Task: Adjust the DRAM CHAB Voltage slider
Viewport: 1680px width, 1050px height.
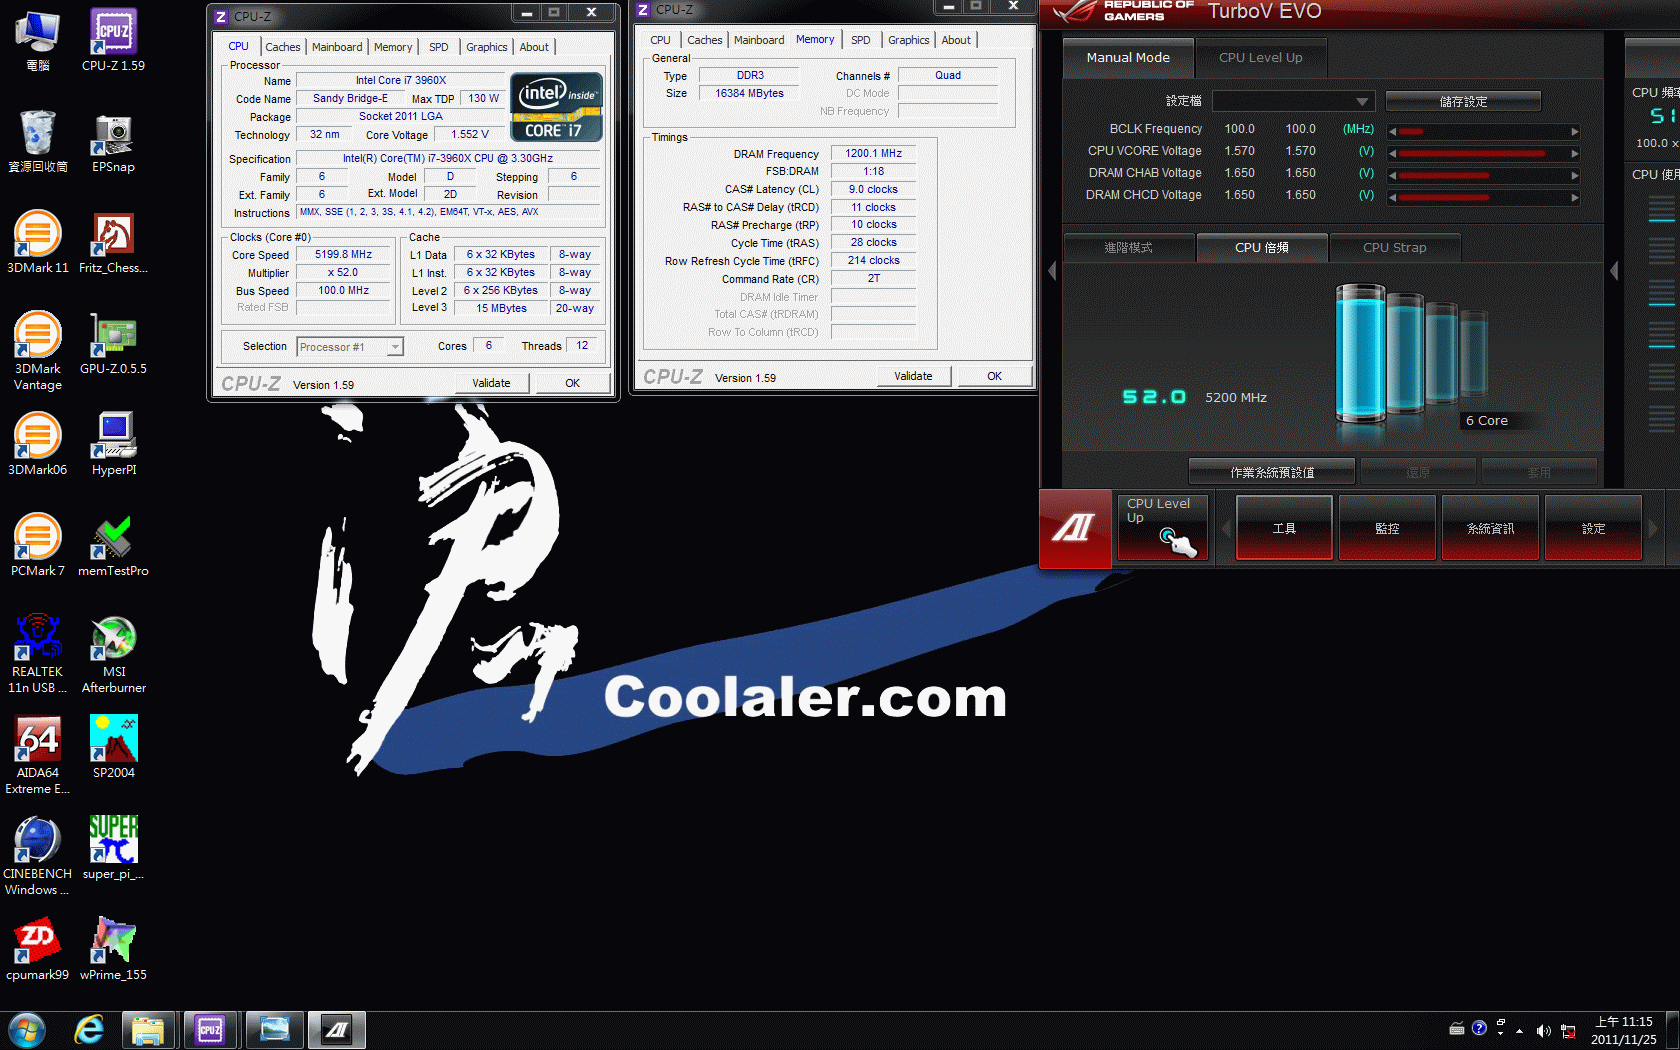Action: click(x=1484, y=175)
